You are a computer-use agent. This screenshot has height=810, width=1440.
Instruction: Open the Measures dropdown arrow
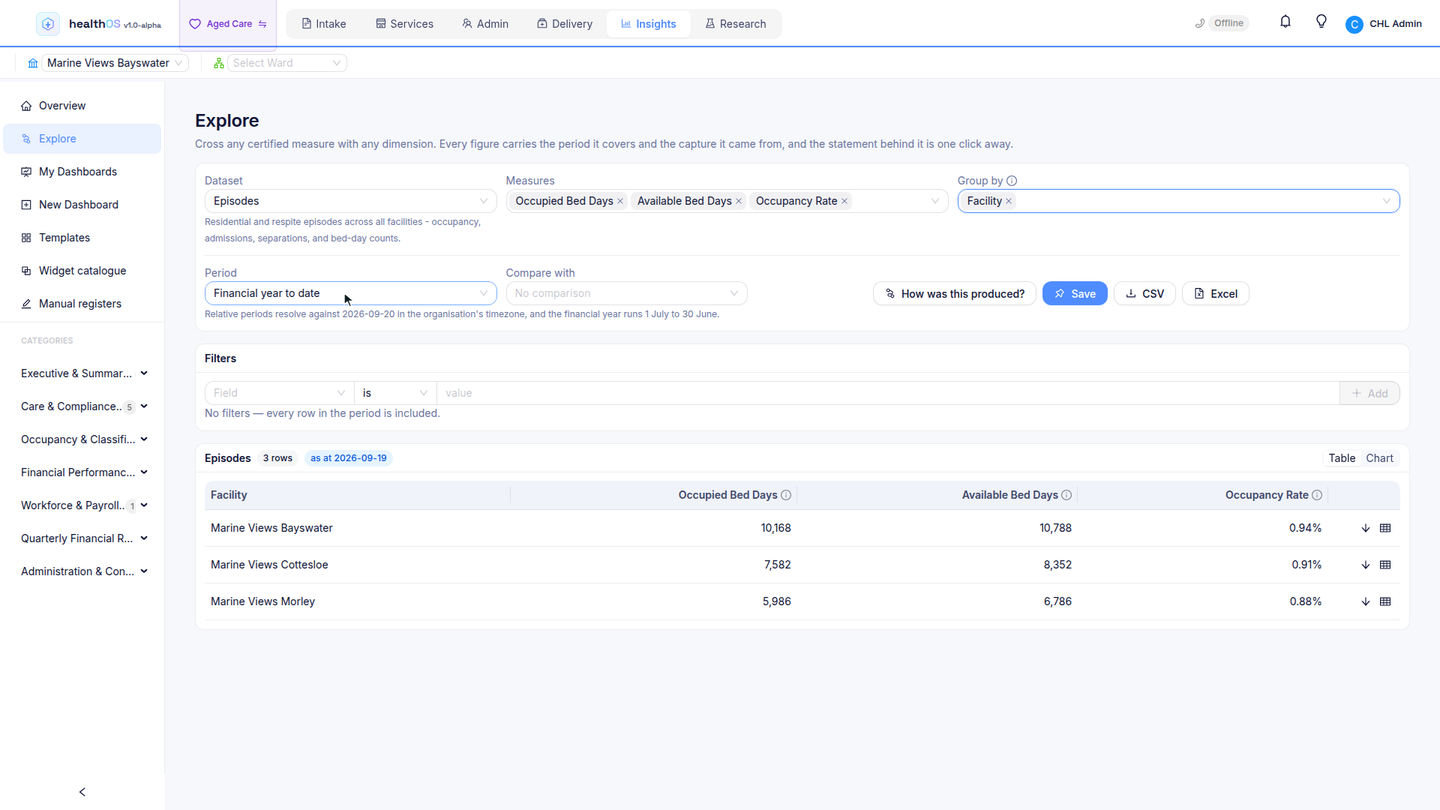coord(935,201)
